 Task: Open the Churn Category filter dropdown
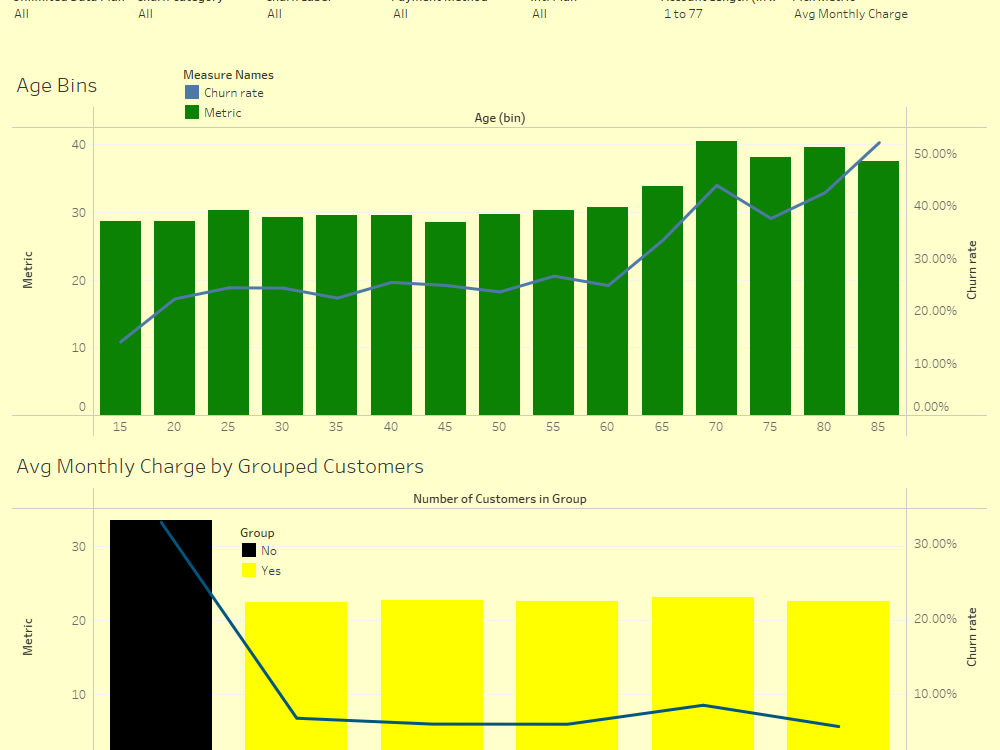pyautogui.click(x=145, y=14)
